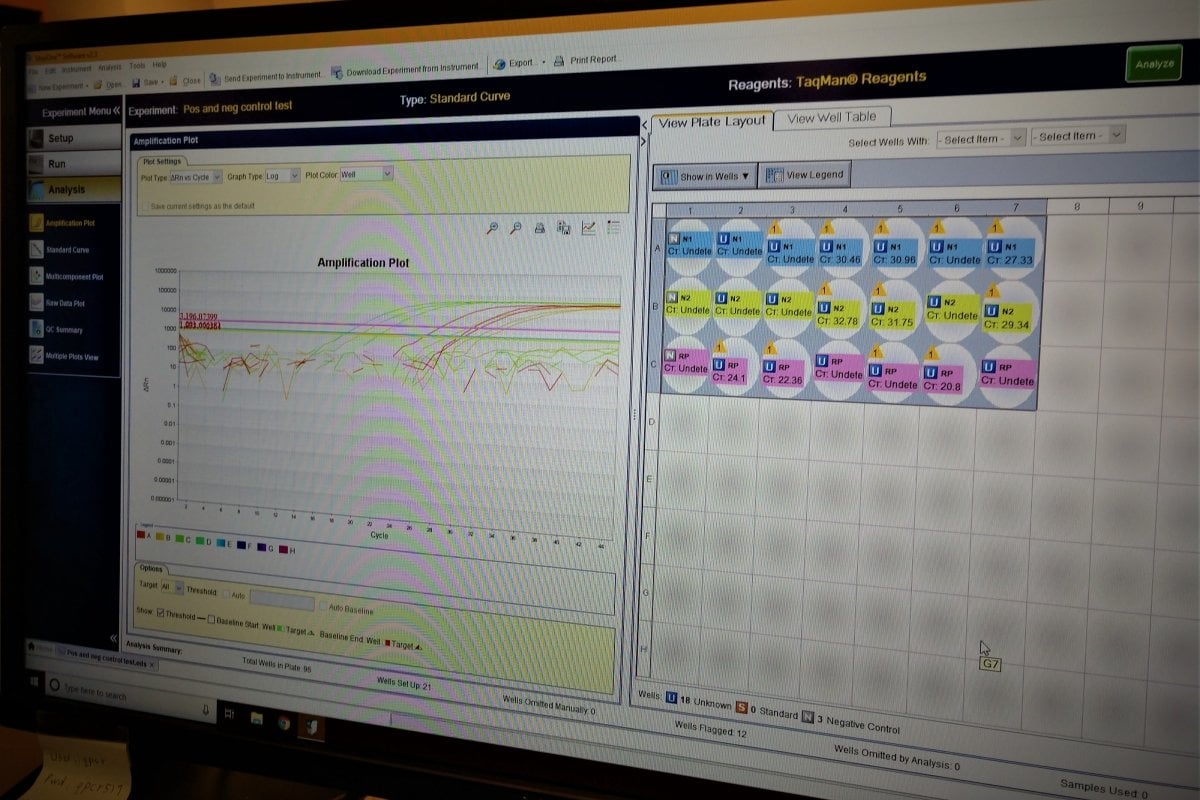This screenshot has height=800, width=1200.
Task: Click the print plot icon above graph
Action: (x=540, y=228)
